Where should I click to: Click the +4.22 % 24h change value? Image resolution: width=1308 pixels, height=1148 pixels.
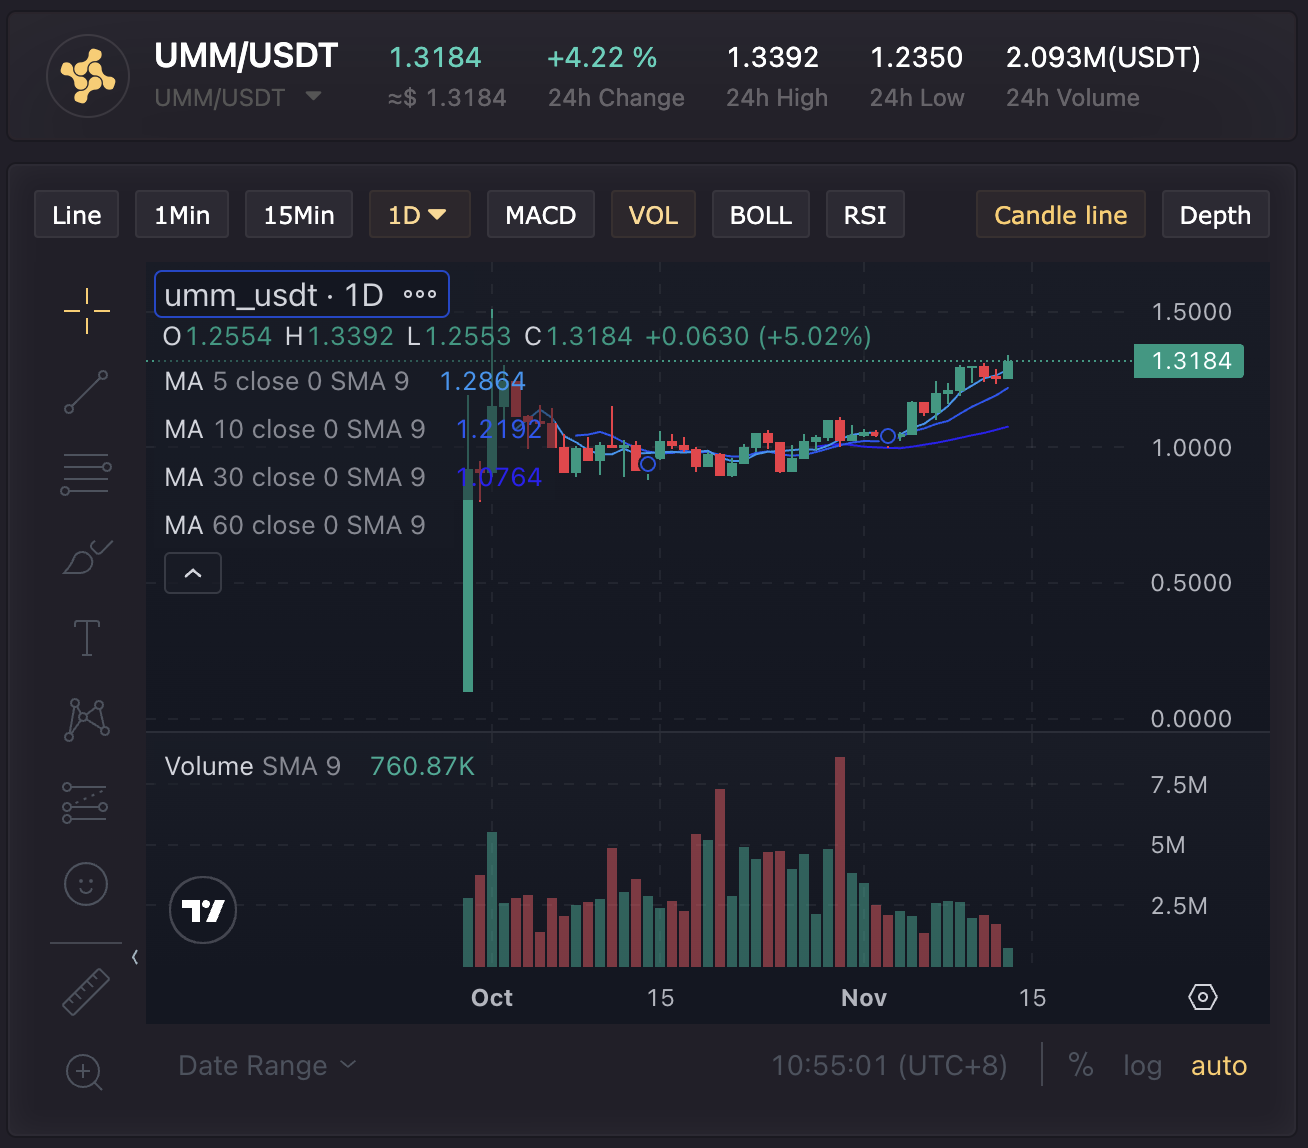pos(602,58)
